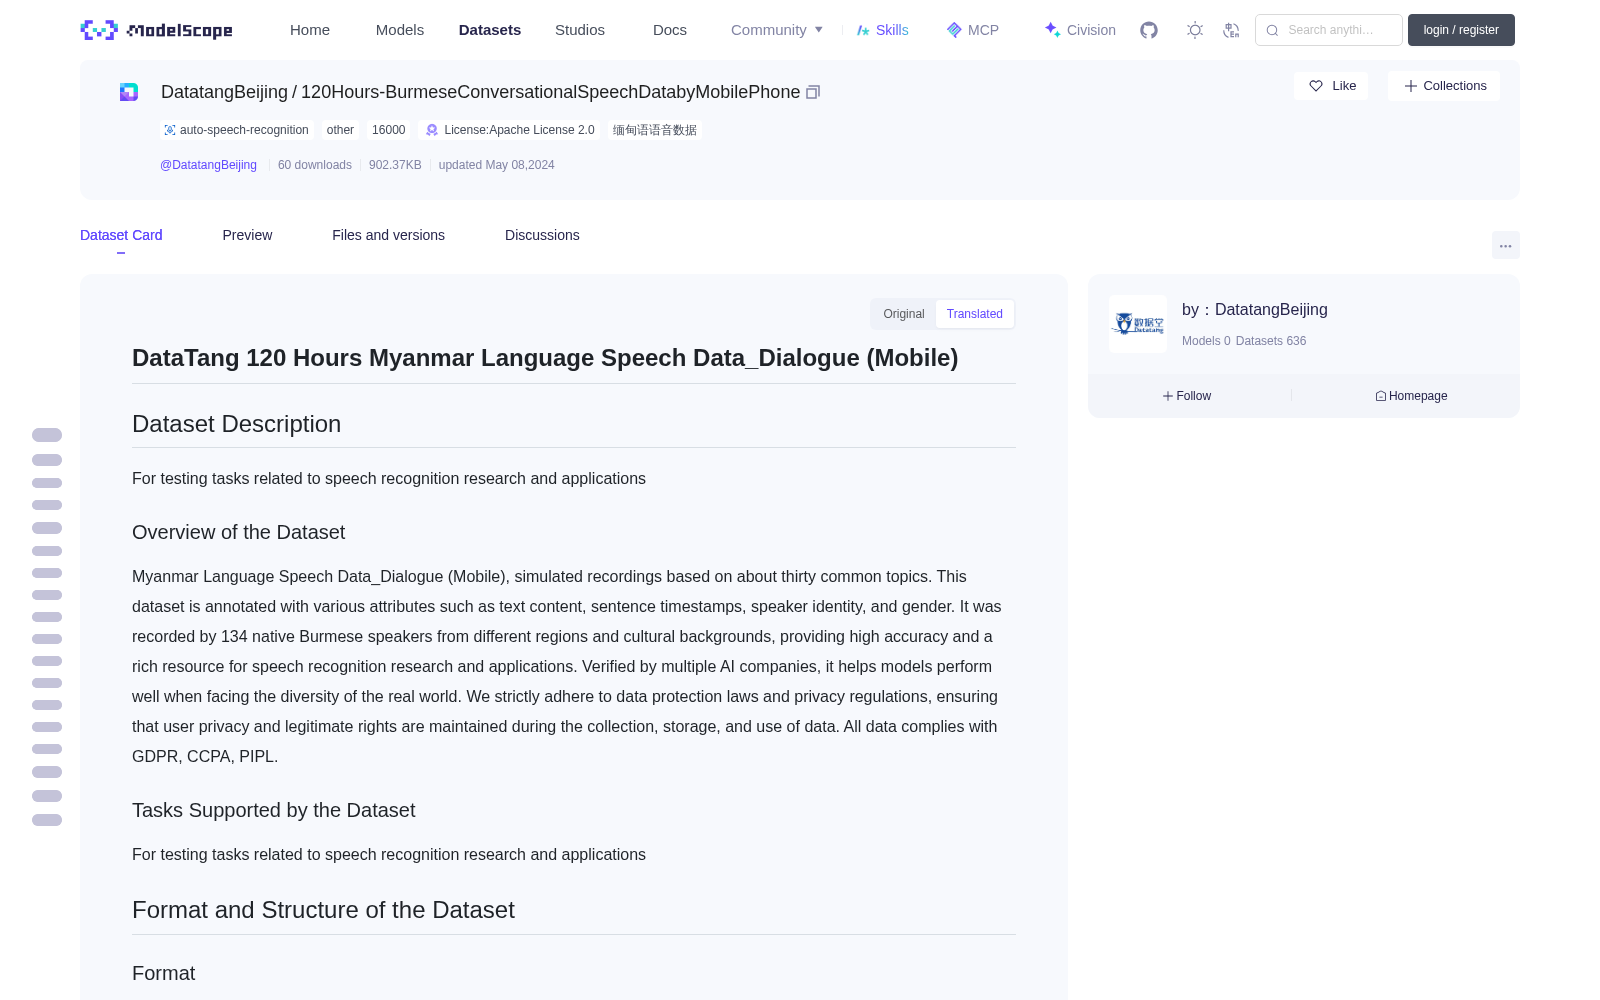
Task: Open the Files and versions tab
Action: (x=388, y=235)
